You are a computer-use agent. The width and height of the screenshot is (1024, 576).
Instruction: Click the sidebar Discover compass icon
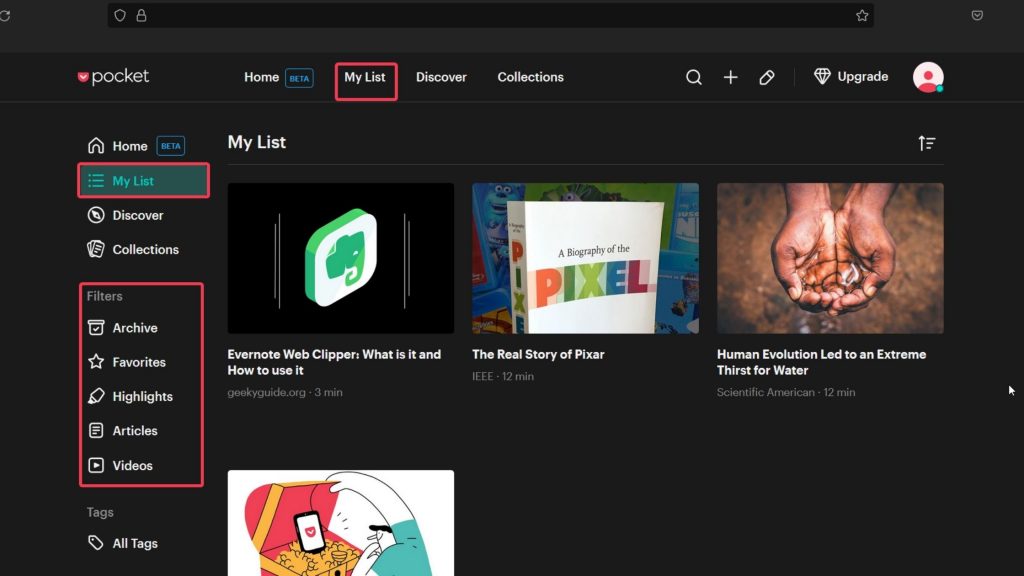tap(96, 215)
